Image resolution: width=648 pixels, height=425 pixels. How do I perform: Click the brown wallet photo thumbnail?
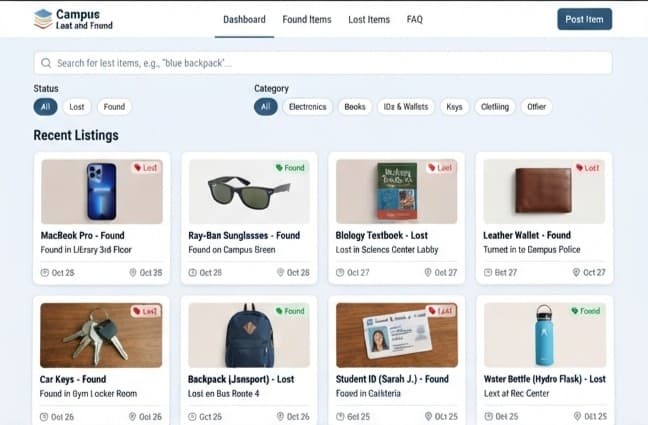tap(544, 191)
